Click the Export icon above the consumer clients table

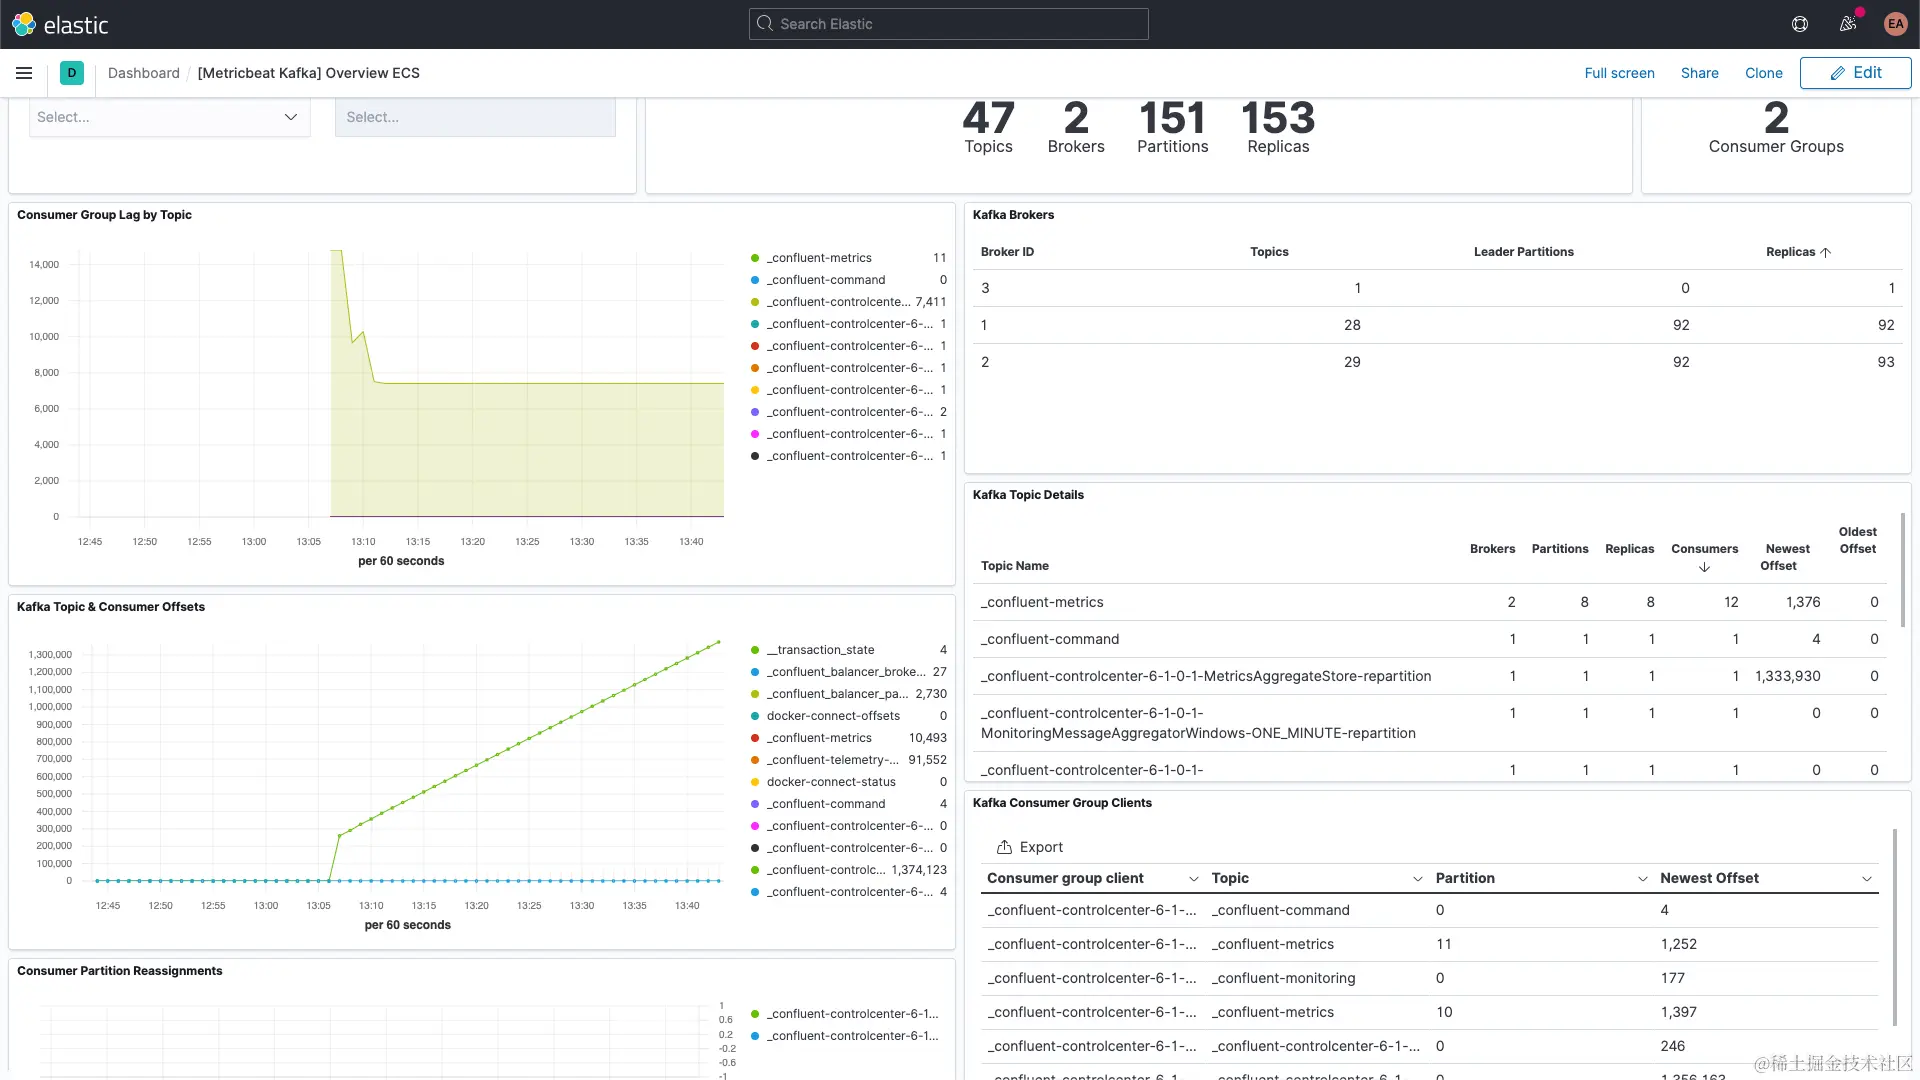(1006, 847)
